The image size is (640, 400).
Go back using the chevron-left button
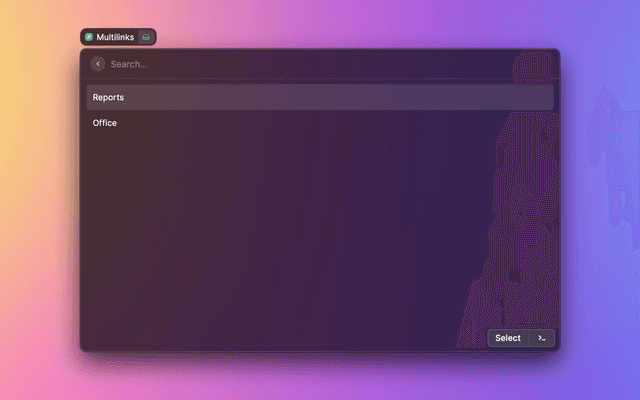pyautogui.click(x=98, y=64)
